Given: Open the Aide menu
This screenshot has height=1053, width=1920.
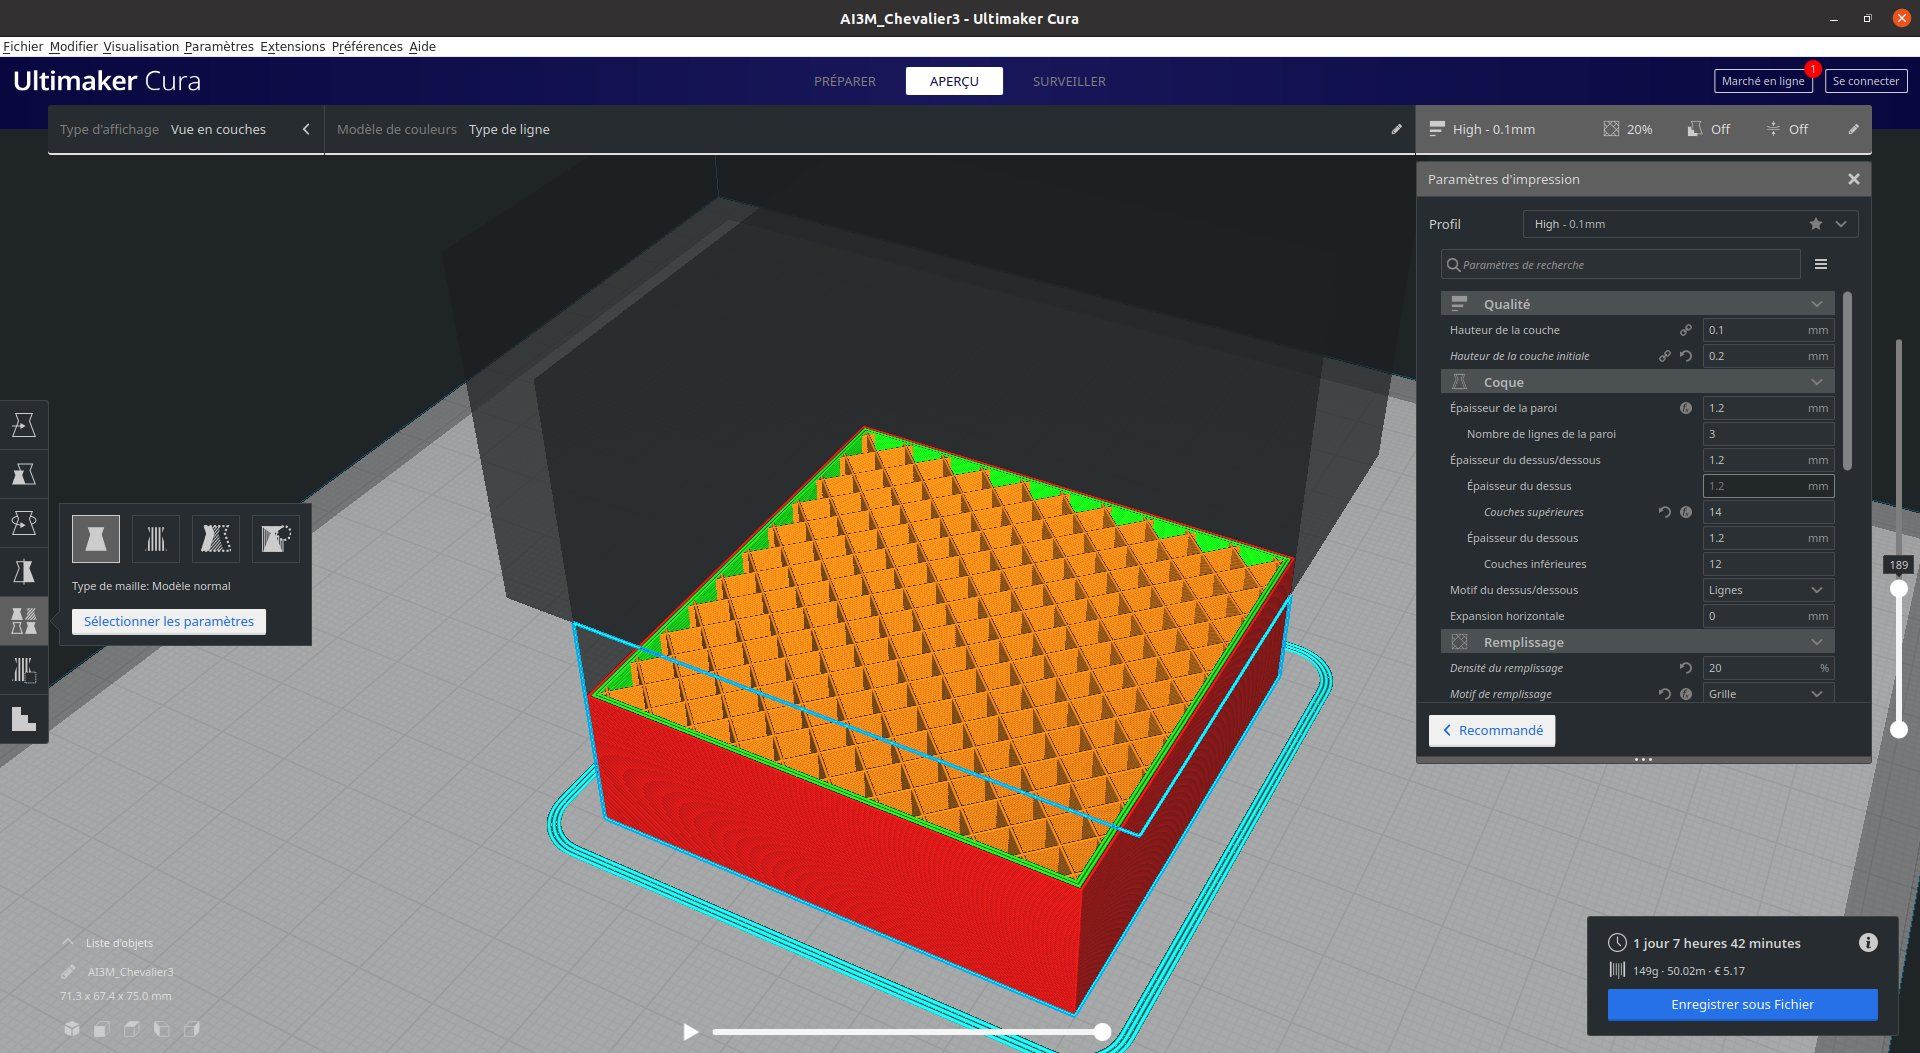Looking at the screenshot, I should pos(422,46).
